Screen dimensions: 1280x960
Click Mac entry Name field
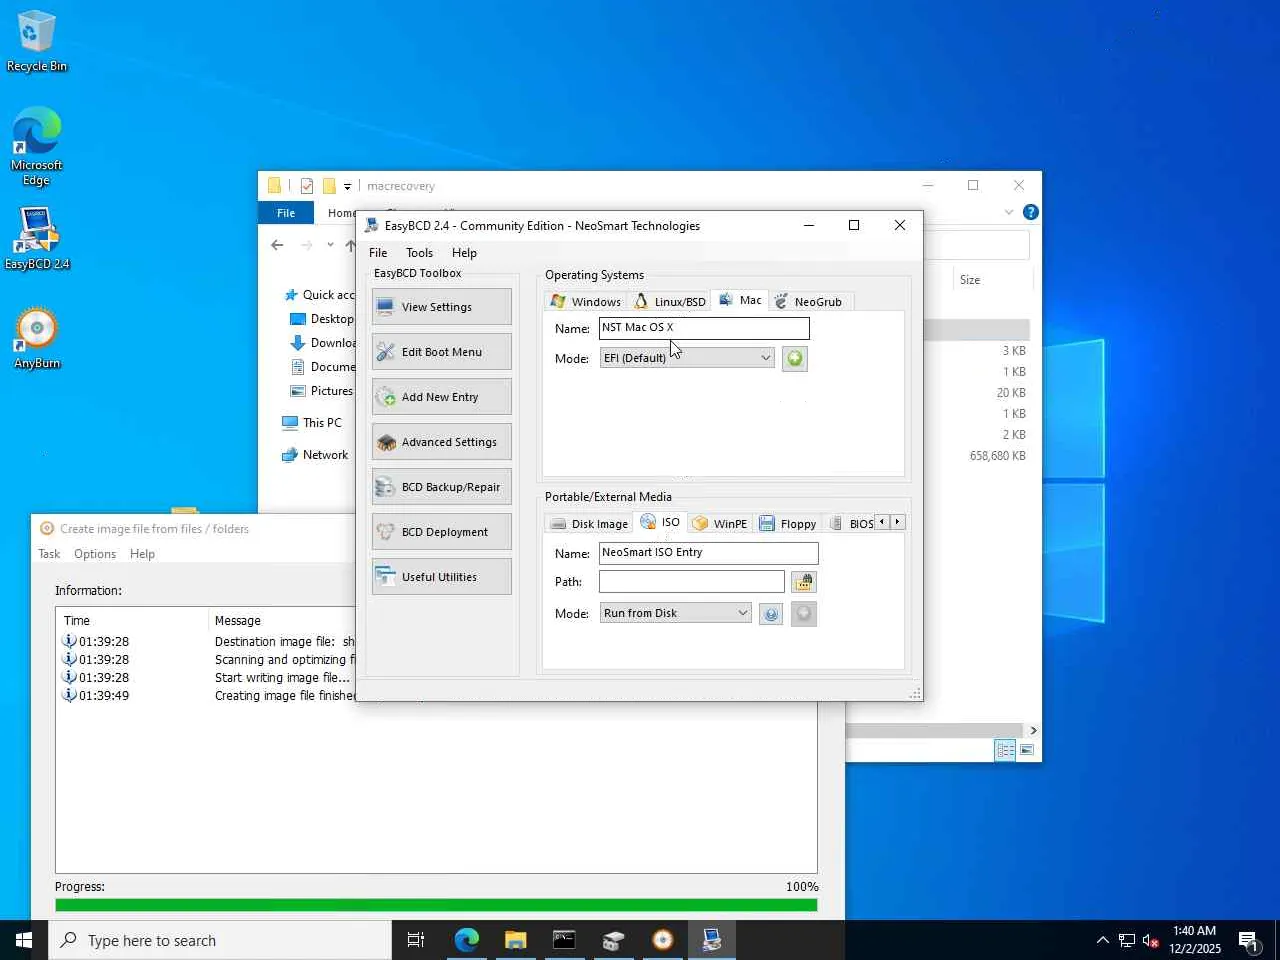pos(704,328)
